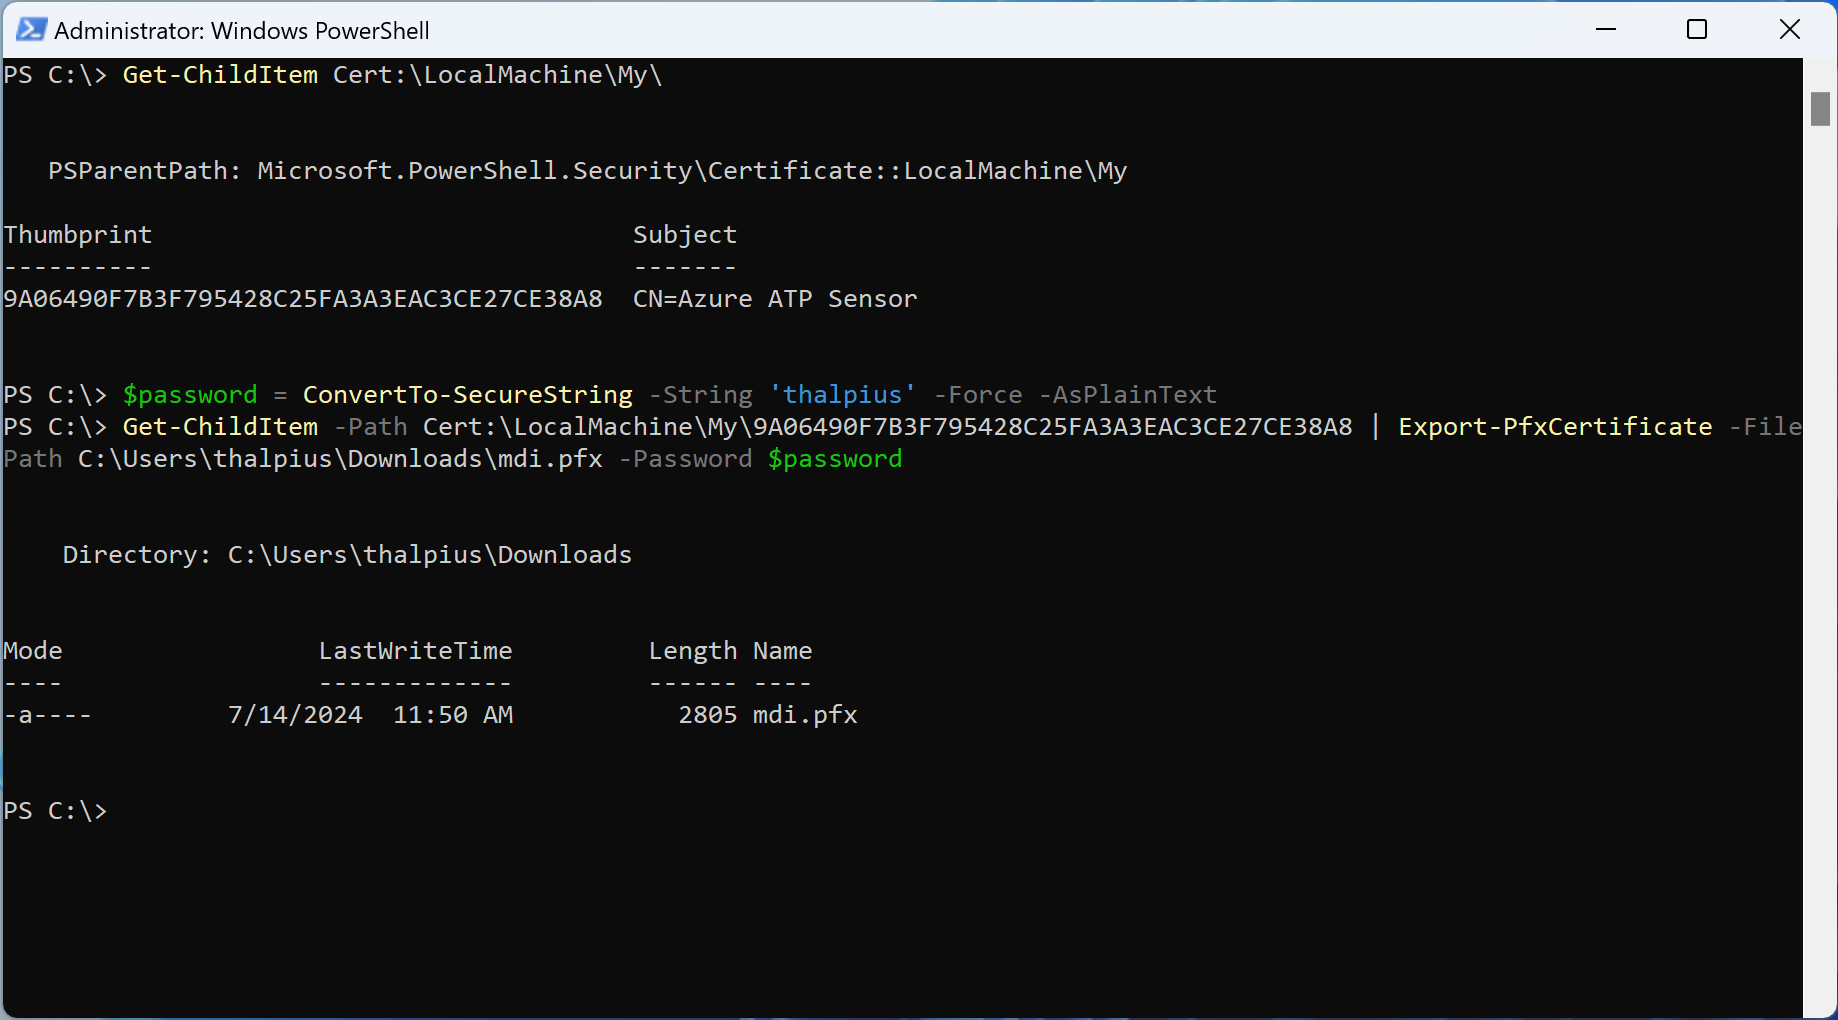
Task: Click mdi.pfx in the file listing row
Action: point(805,715)
